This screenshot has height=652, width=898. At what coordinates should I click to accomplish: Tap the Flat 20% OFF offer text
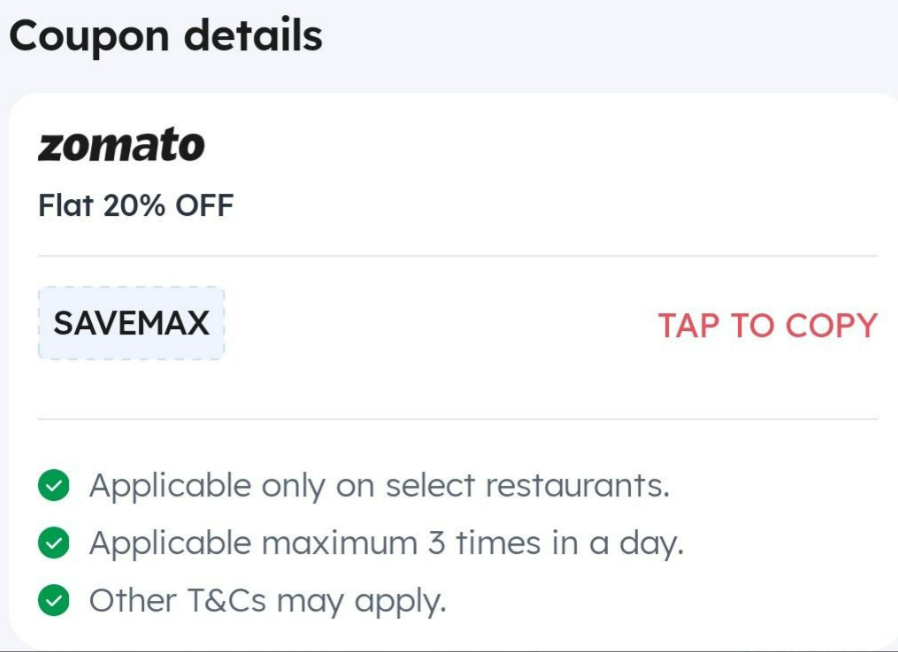(x=136, y=206)
